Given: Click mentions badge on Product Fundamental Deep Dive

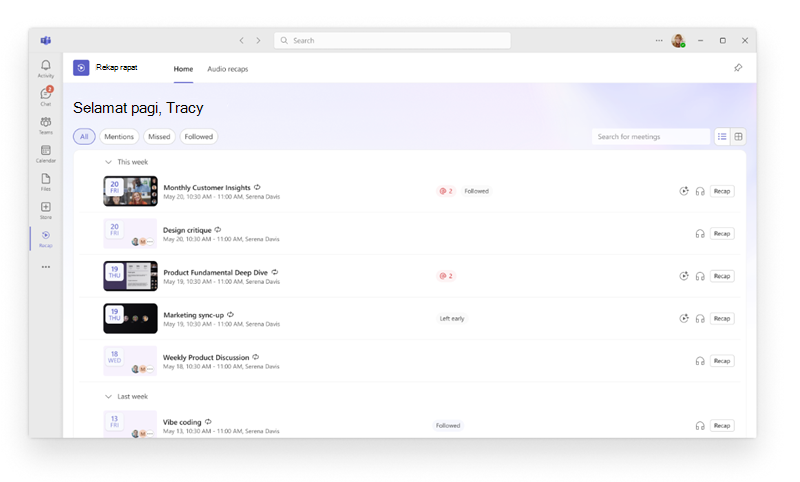Looking at the screenshot, I should point(446,276).
